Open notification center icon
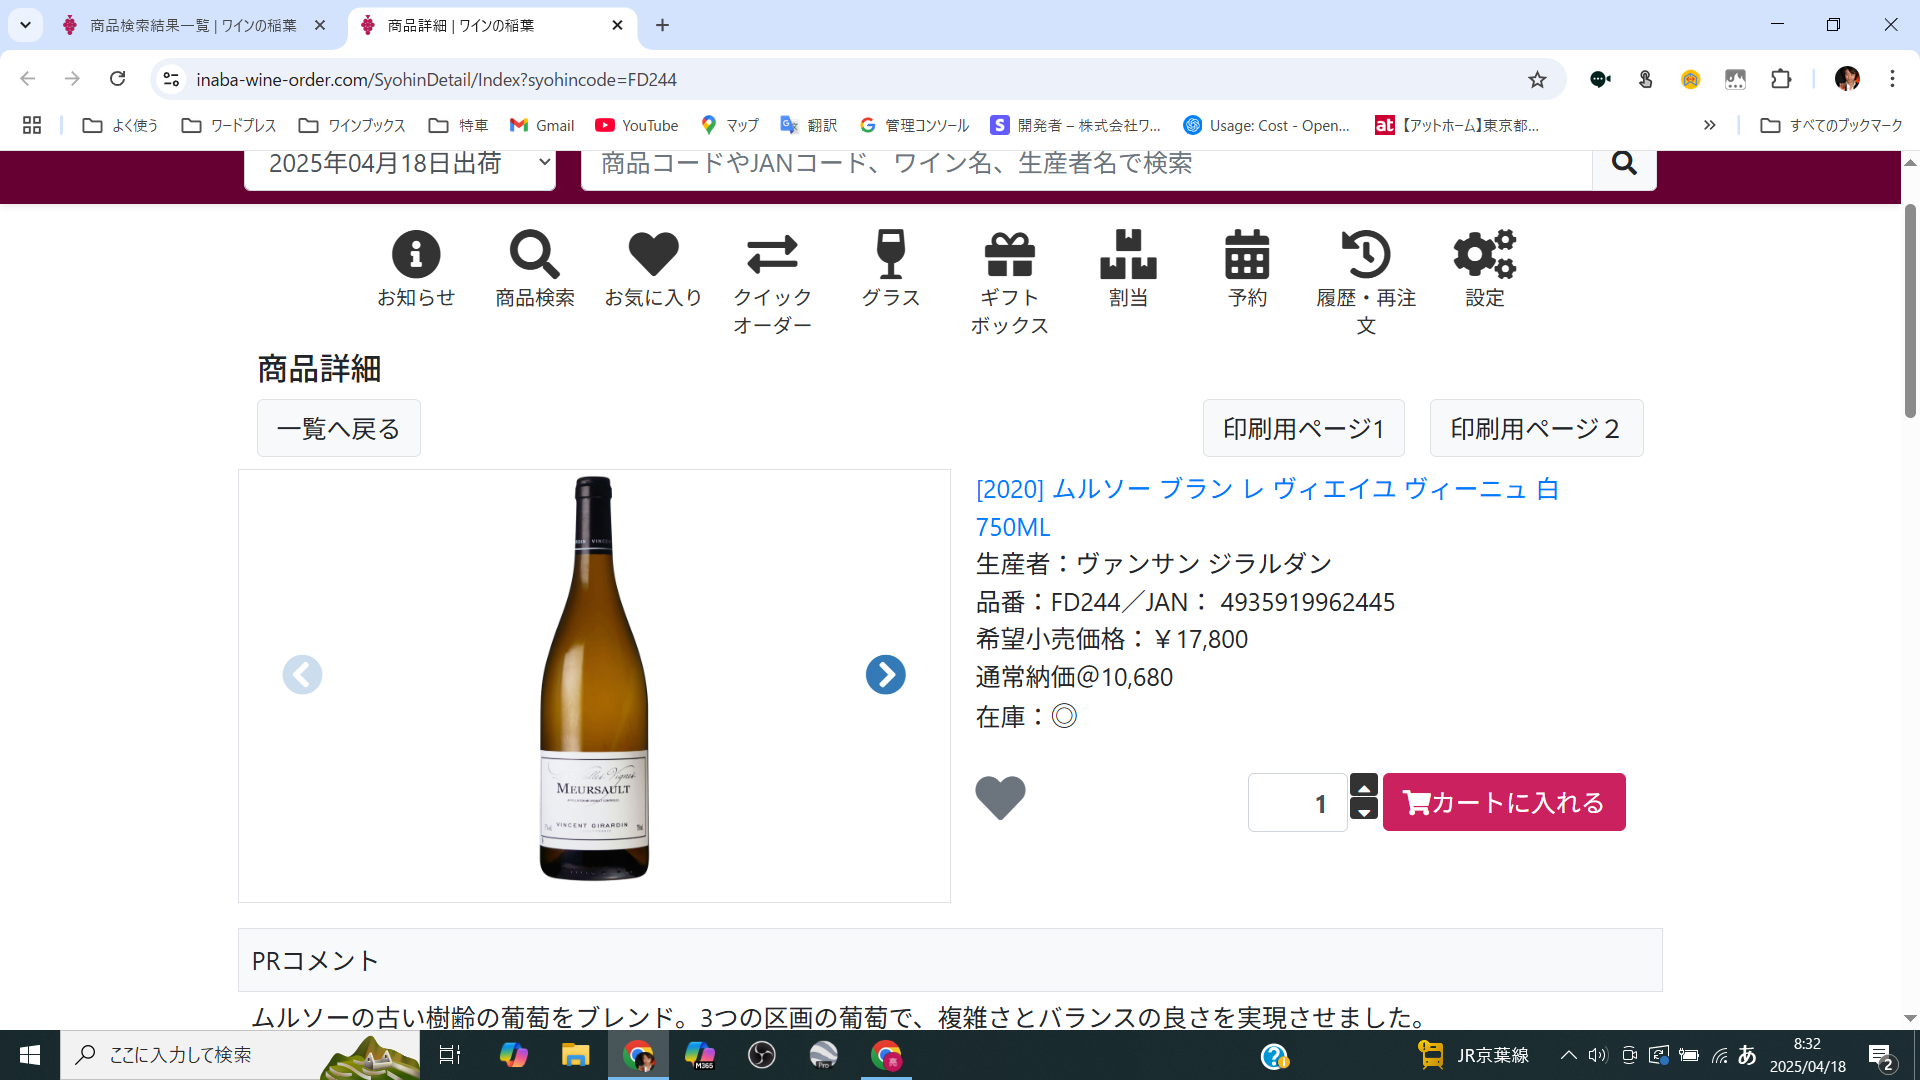This screenshot has width=1920, height=1080. (x=1881, y=1055)
